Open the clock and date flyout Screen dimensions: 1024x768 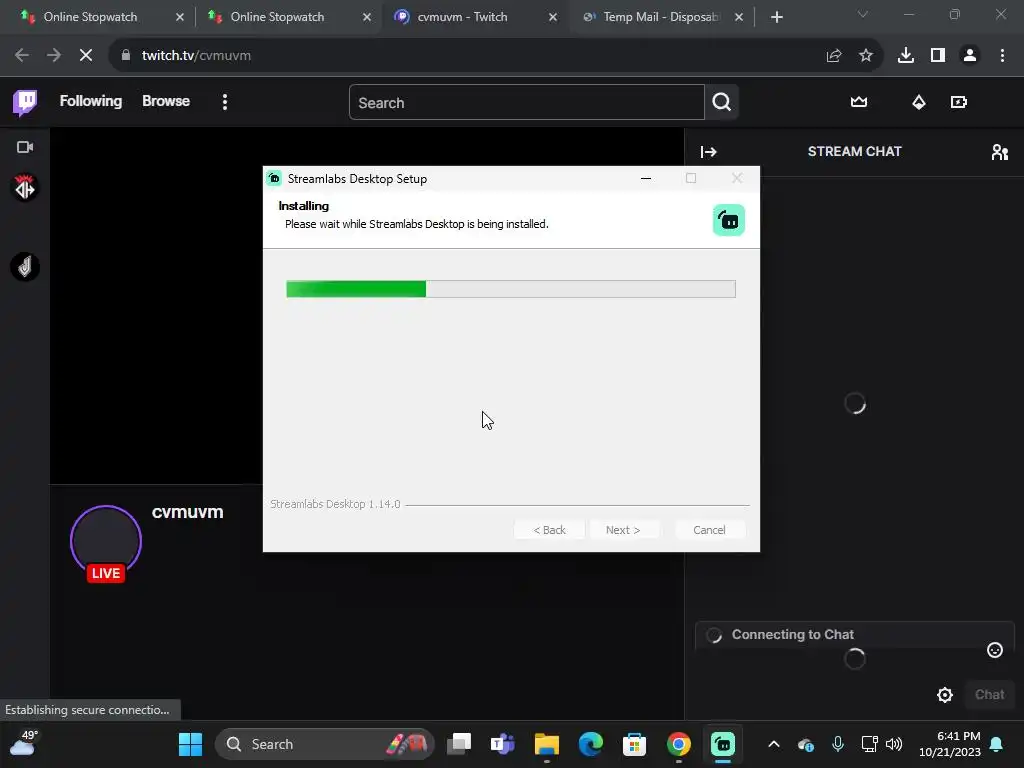950,744
